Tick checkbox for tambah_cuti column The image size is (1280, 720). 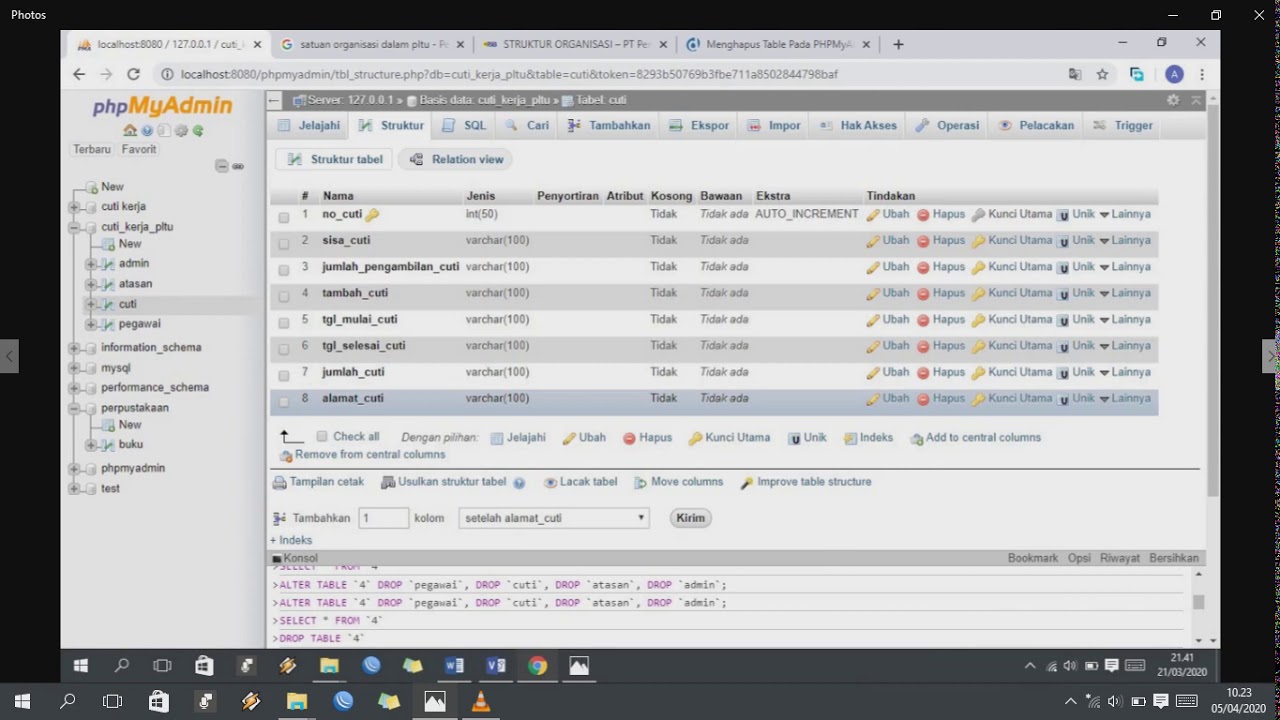point(284,296)
